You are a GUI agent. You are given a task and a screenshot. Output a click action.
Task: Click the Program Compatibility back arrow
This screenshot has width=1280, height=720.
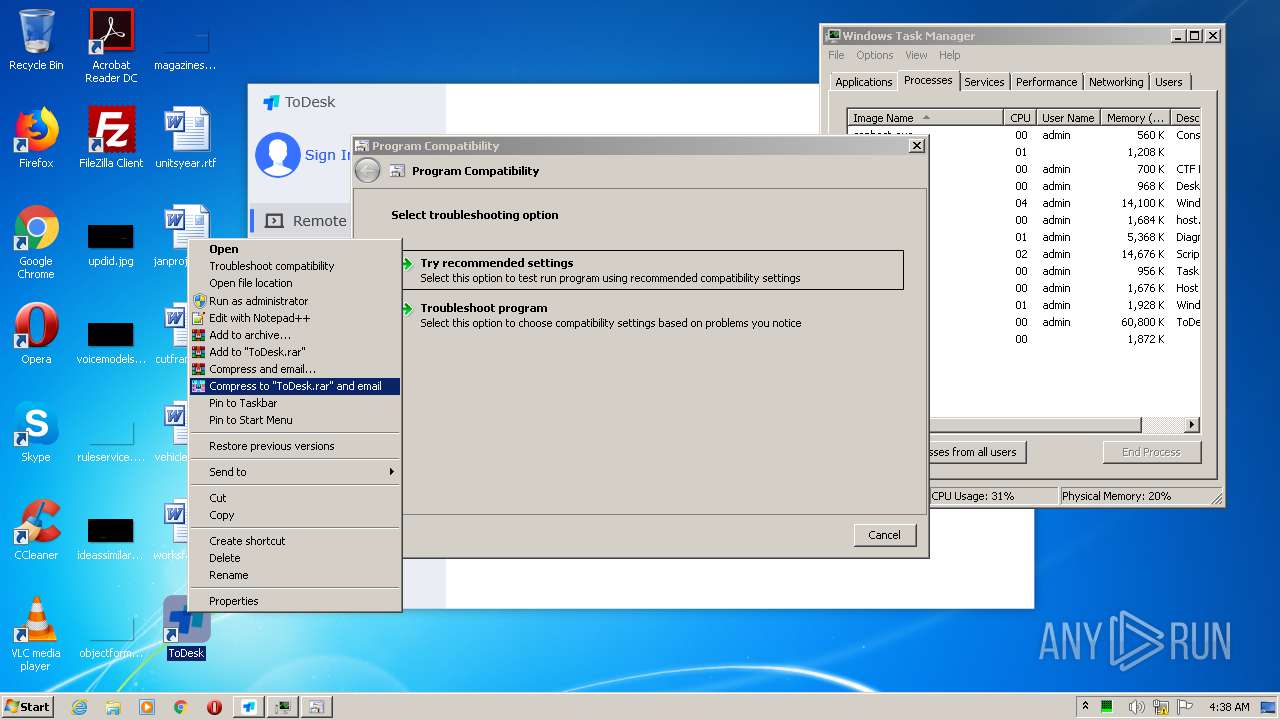tap(367, 171)
